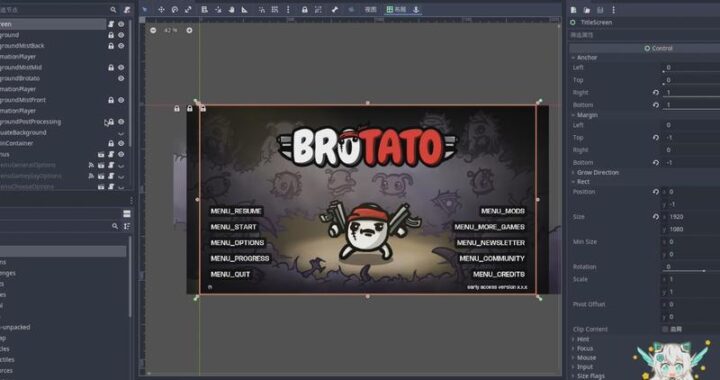This screenshot has width=720, height=380.
Task: Select the Scale mode tool
Action: 188,9
